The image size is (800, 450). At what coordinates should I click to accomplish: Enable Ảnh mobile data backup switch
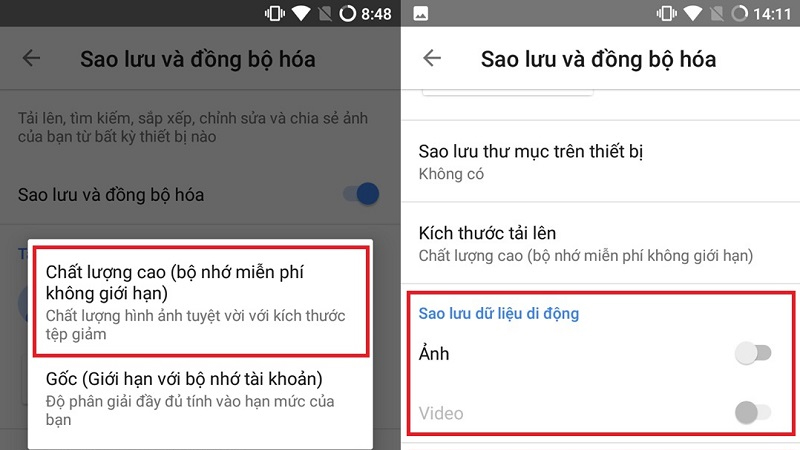753,353
